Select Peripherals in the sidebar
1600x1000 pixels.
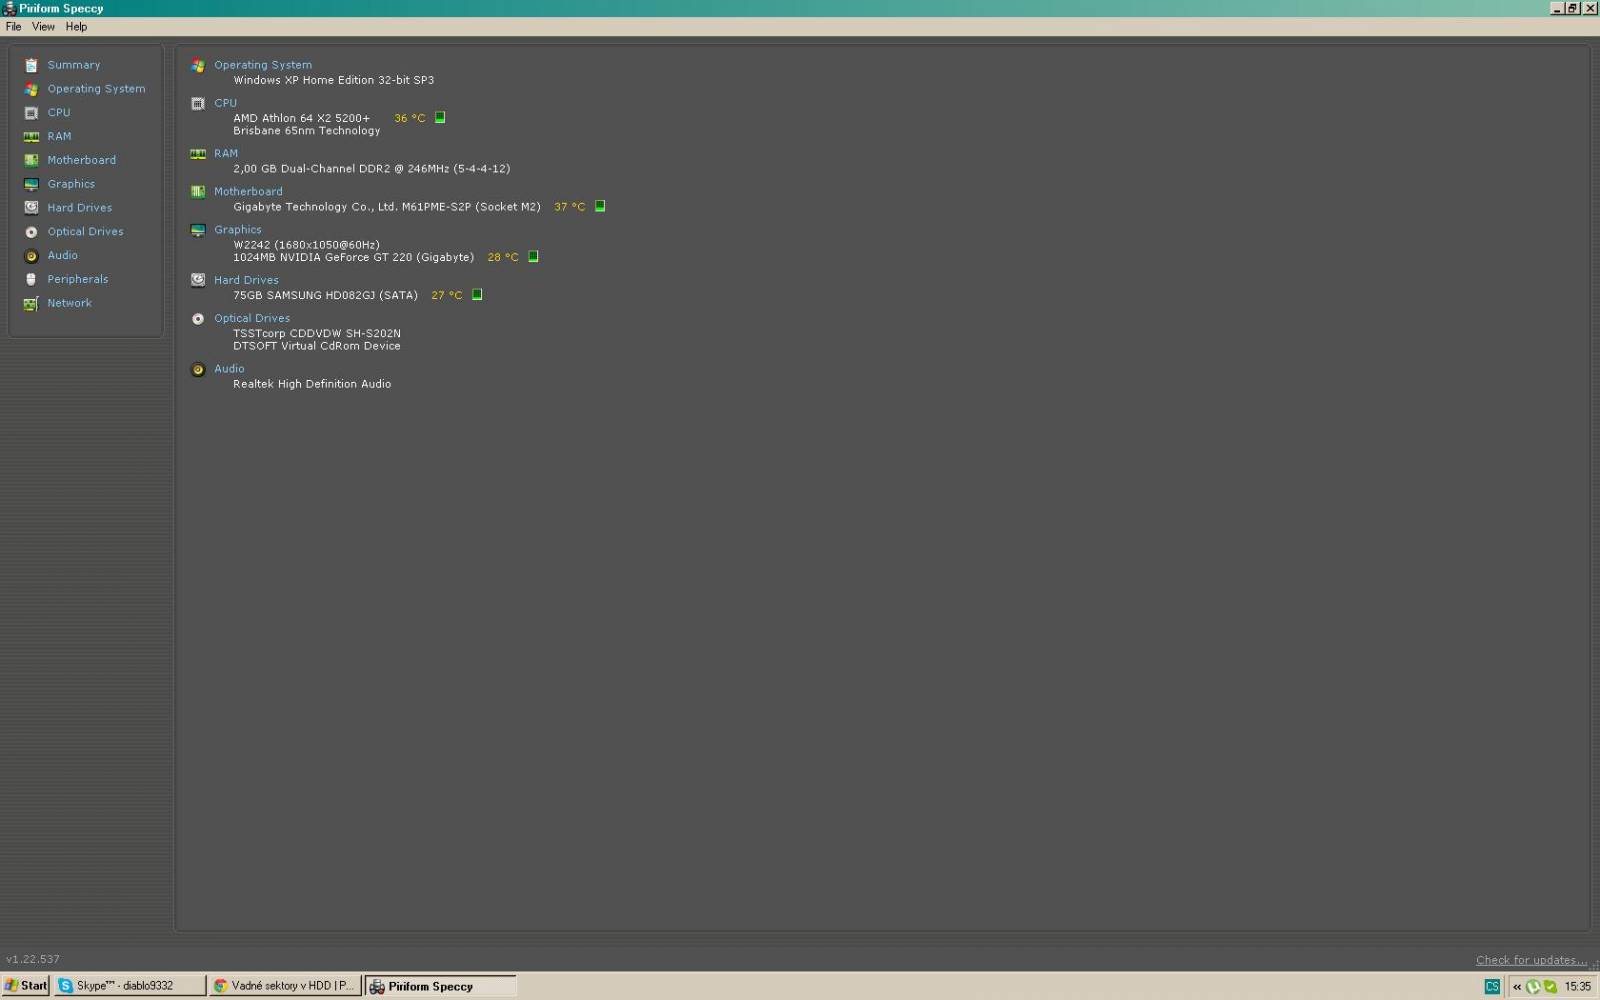click(77, 279)
